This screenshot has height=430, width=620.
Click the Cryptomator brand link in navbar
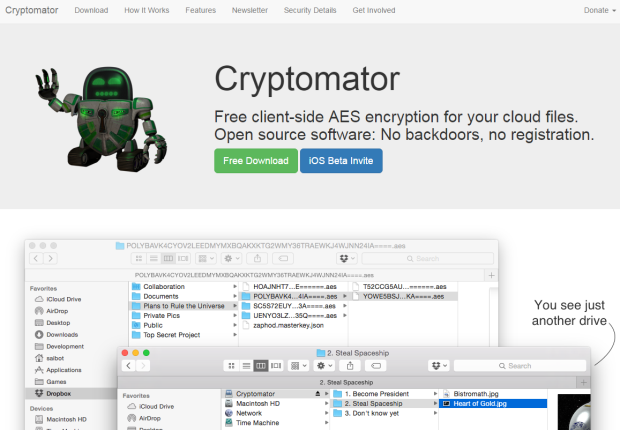[x=32, y=10]
